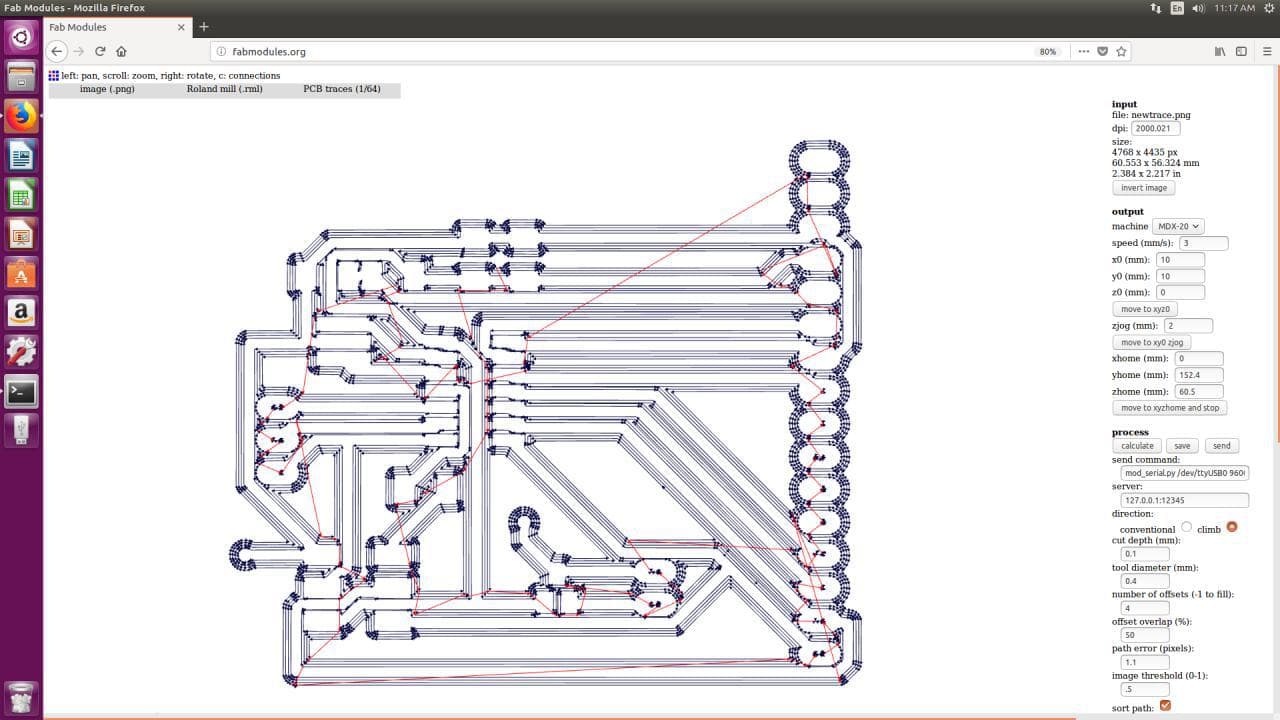Open the machine MDX-20 dropdown
Image resolution: width=1280 pixels, height=720 pixels.
click(1178, 226)
